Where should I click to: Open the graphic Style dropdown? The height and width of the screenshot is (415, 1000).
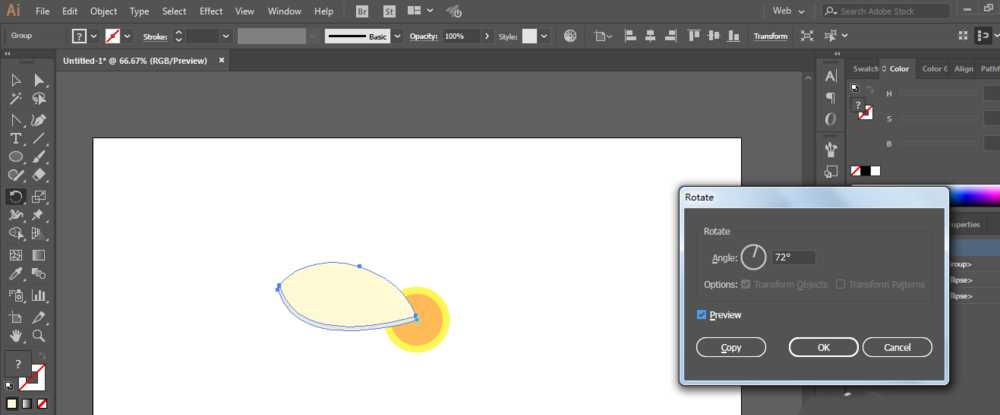(544, 36)
